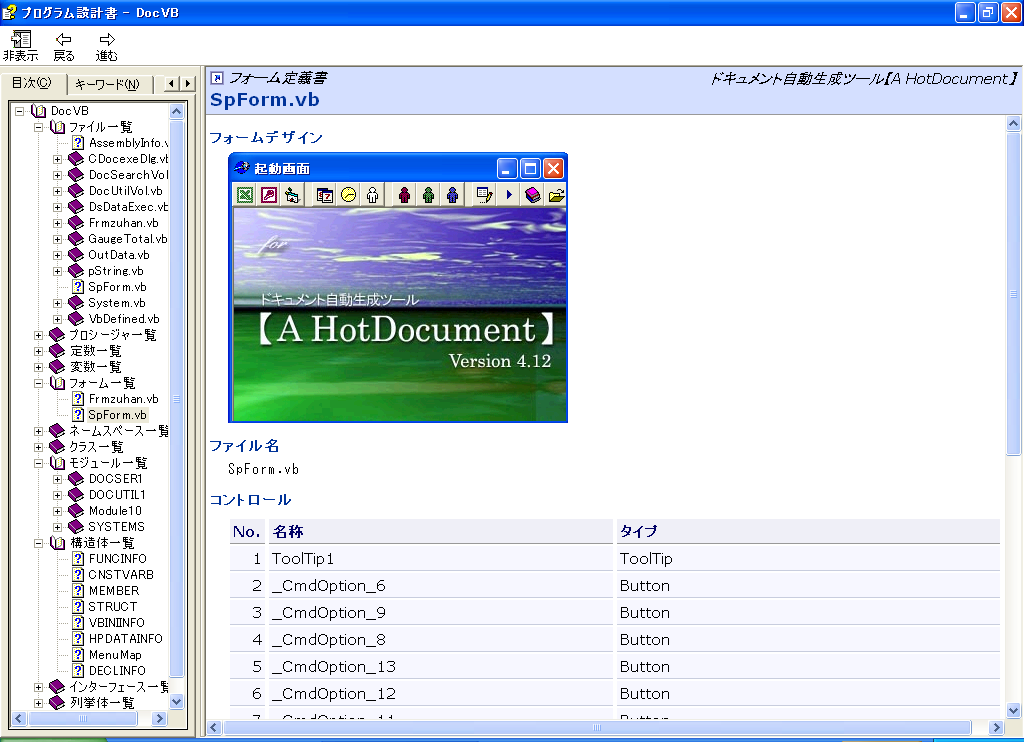Click the モジュール一覧 open-book icon
1024x742 pixels.
57,463
